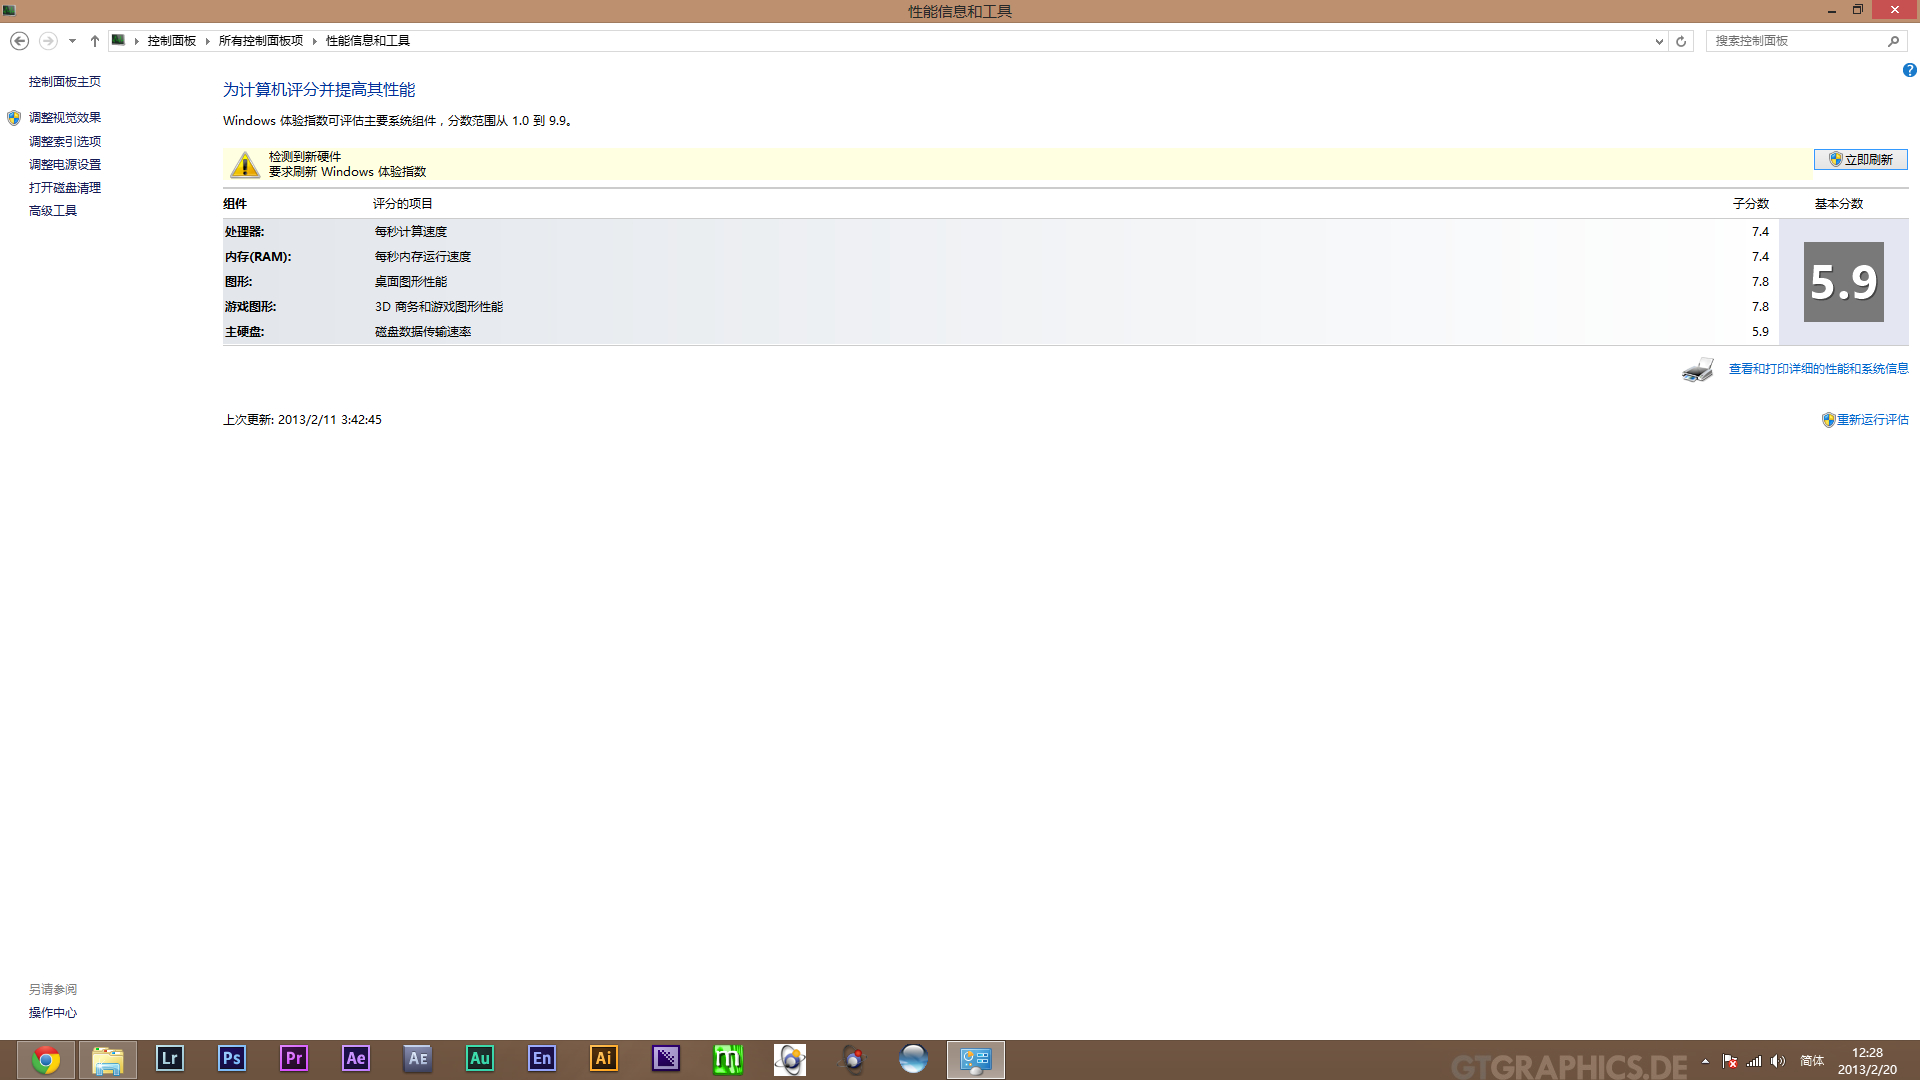The height and width of the screenshot is (1080, 1920).
Task: Open recent locations dropdown arrow
Action: [x=72, y=41]
